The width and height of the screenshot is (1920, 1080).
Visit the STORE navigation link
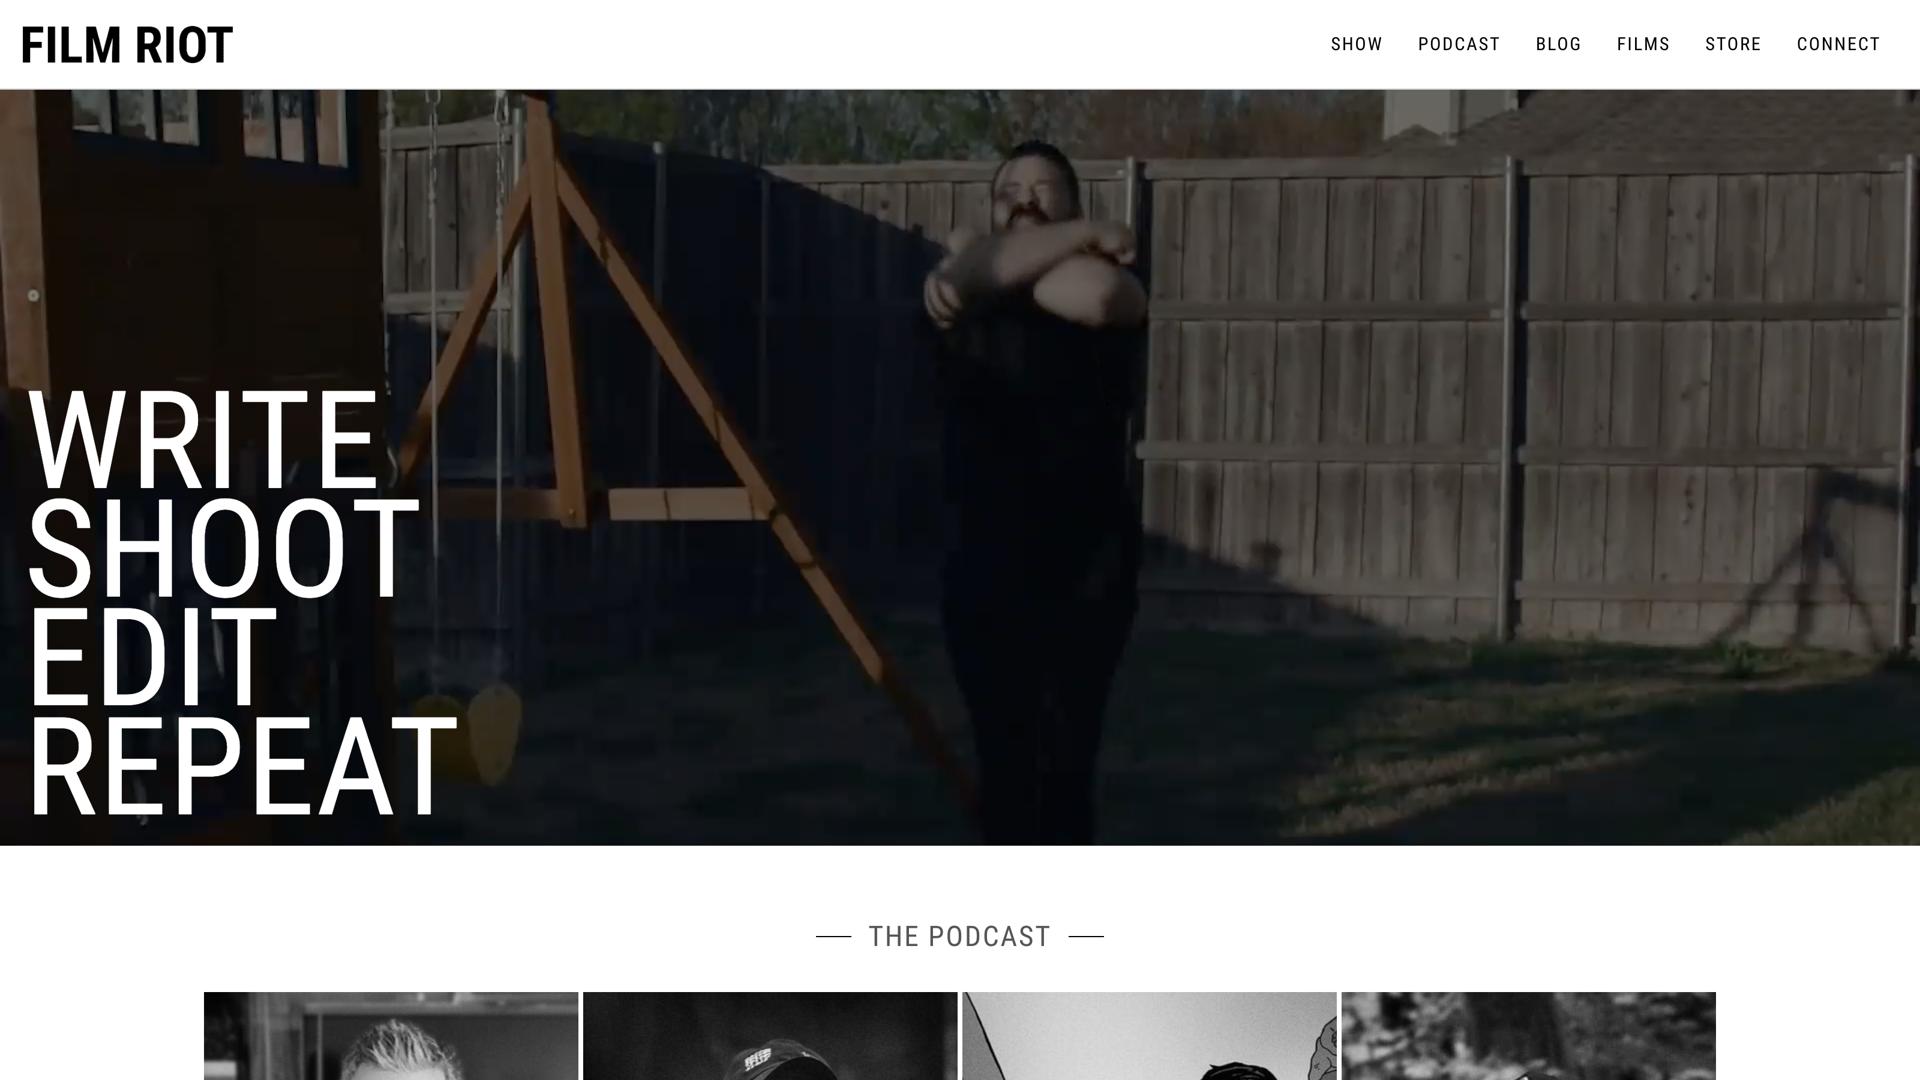point(1733,44)
